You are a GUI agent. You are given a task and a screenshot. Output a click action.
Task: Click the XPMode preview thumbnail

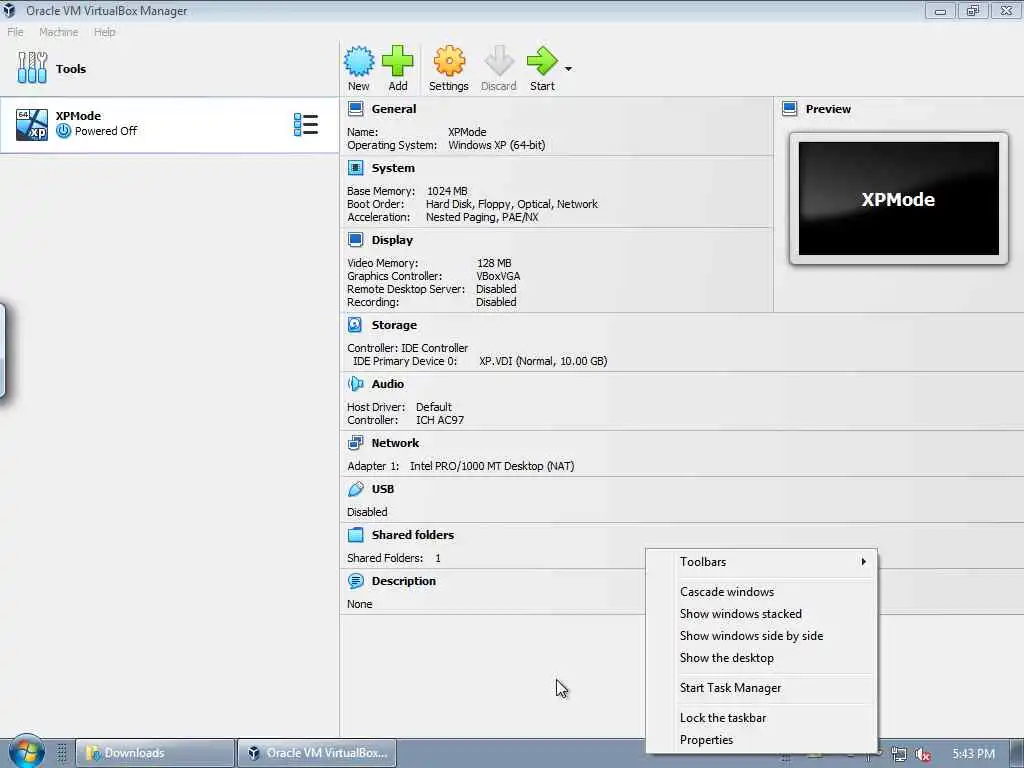(899, 199)
